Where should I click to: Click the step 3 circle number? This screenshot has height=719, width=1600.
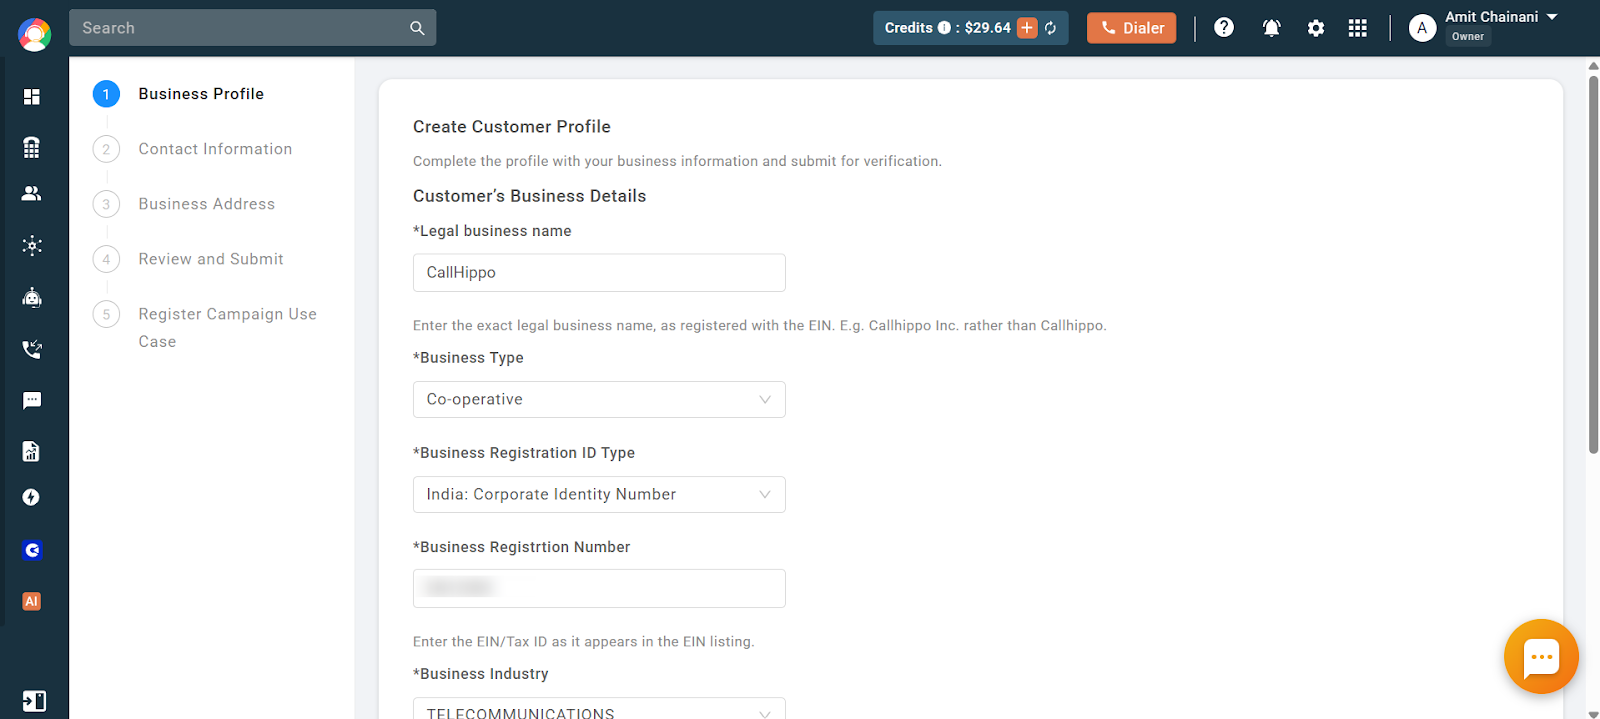point(106,204)
